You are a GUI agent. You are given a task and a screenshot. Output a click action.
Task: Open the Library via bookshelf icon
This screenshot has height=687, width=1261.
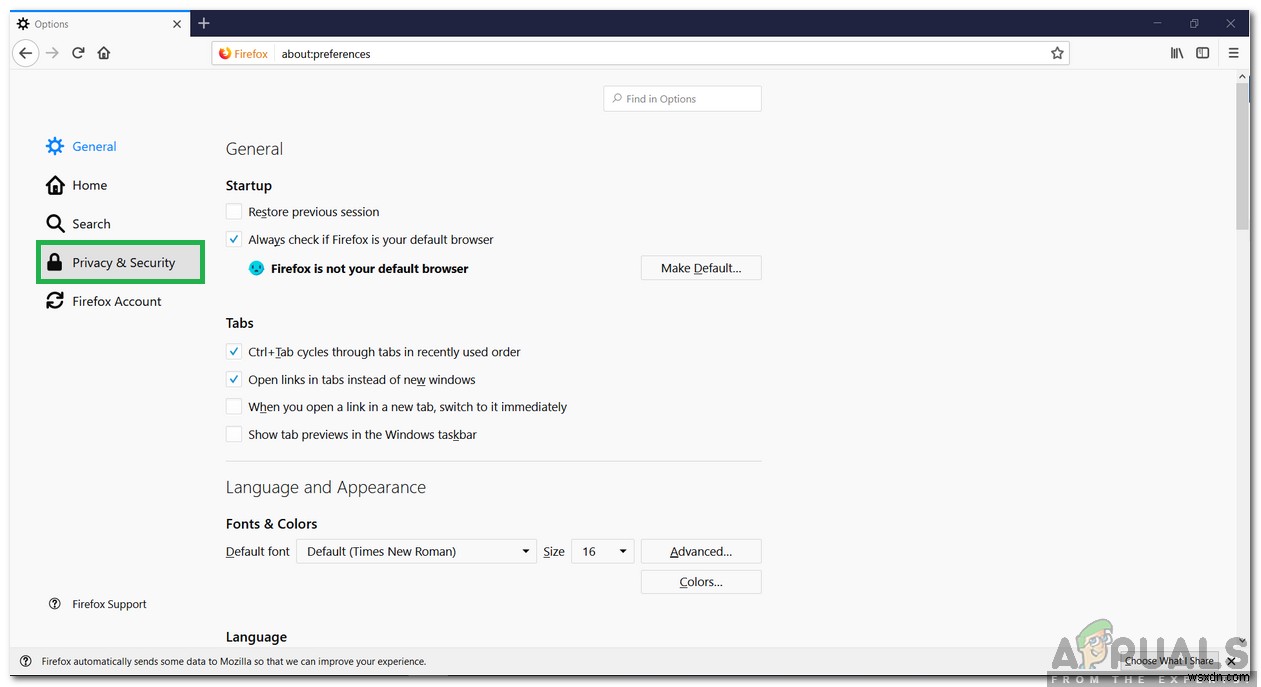1177,53
